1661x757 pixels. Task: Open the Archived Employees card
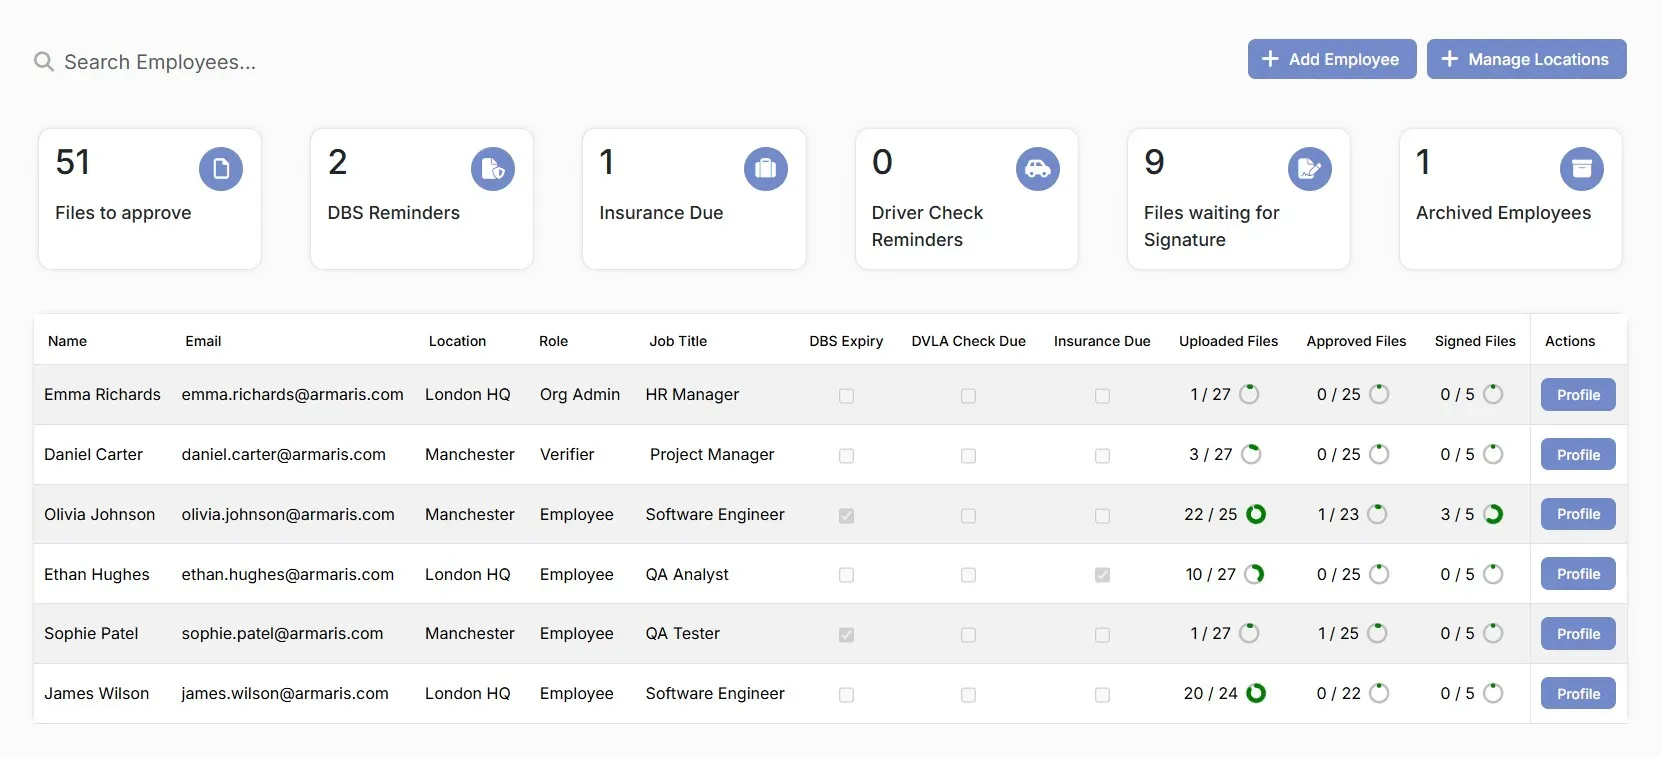tap(1511, 199)
